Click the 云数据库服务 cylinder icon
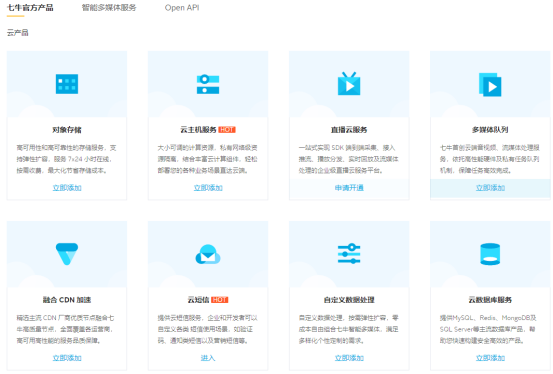 (490, 254)
